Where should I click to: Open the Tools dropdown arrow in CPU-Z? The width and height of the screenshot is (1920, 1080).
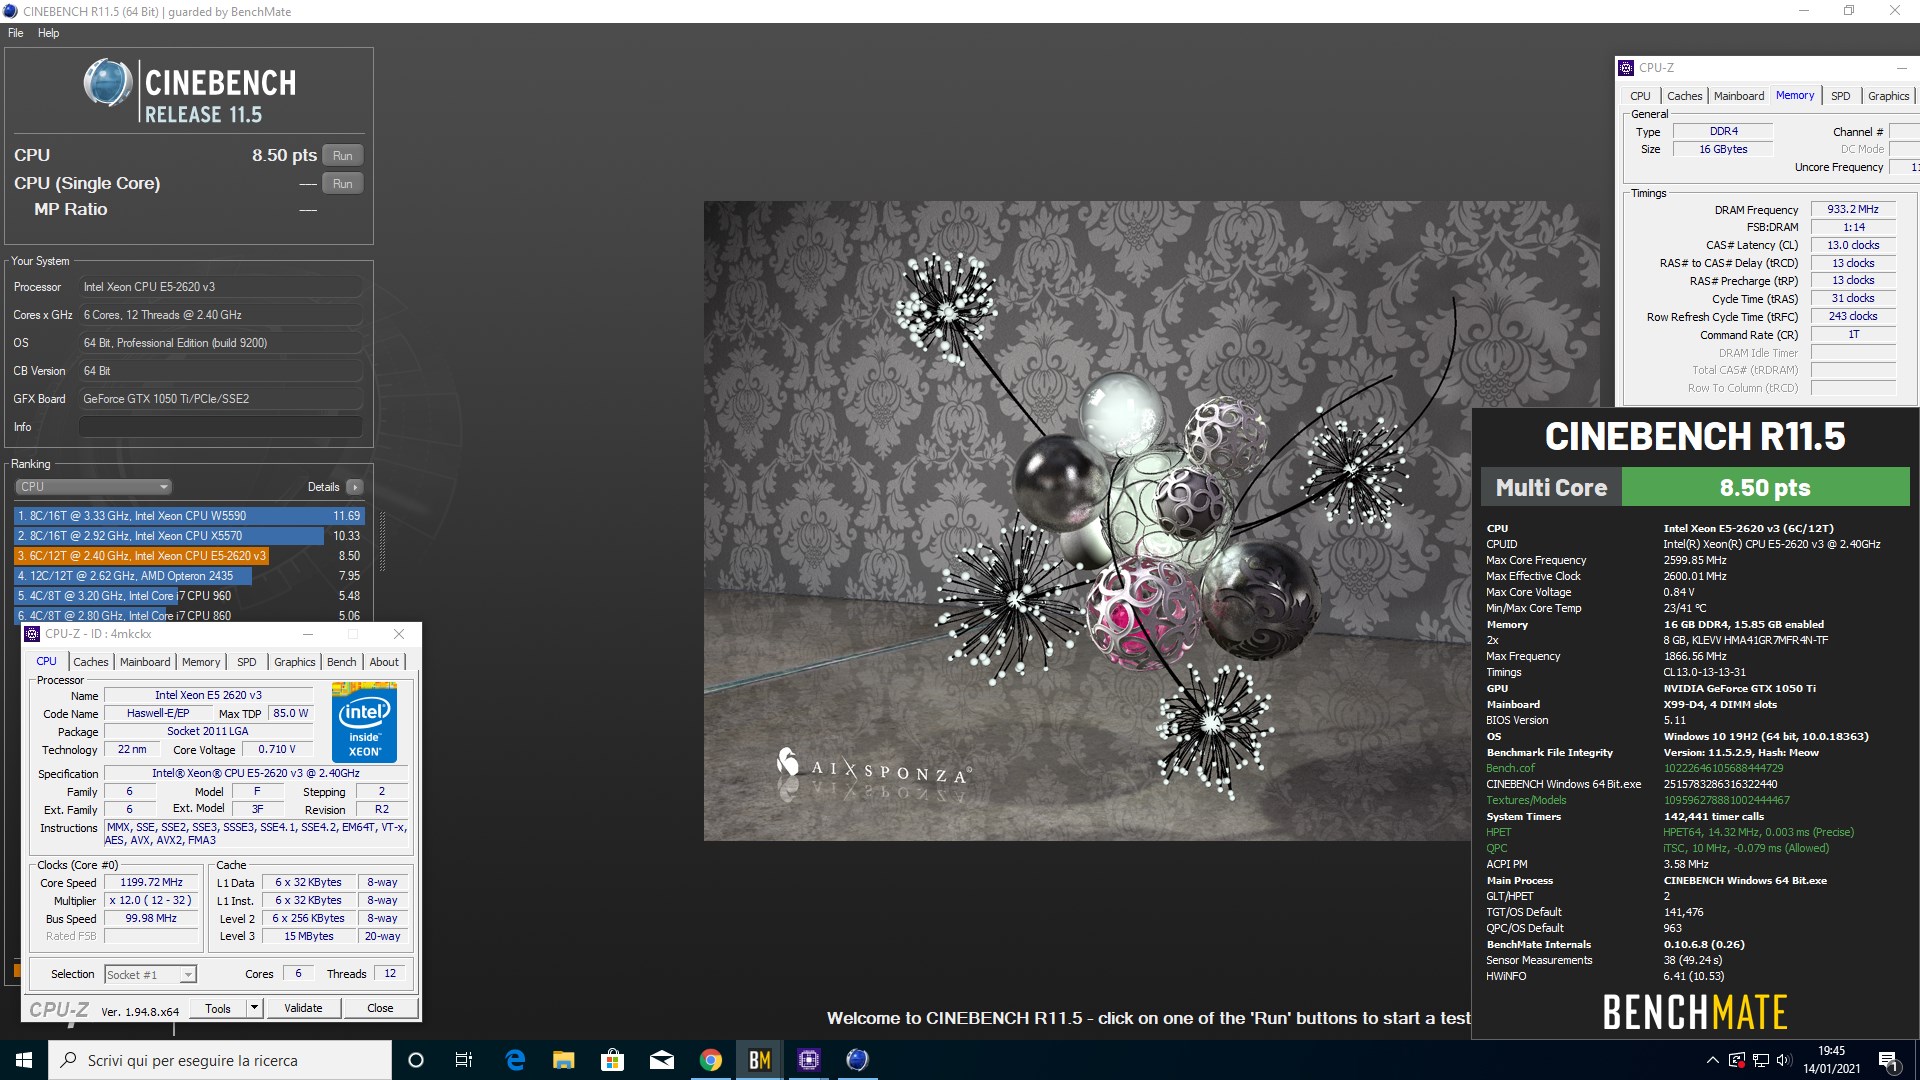254,1008
